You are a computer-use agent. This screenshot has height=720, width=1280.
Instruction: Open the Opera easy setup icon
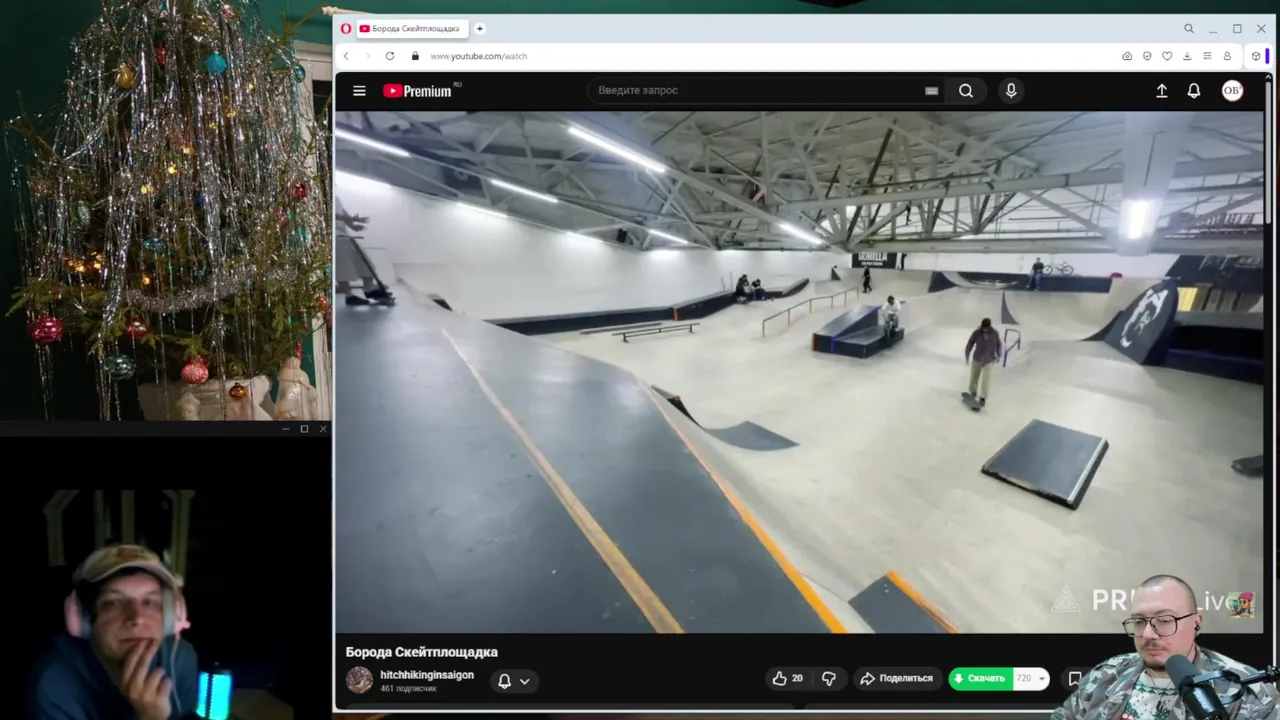(x=1207, y=56)
